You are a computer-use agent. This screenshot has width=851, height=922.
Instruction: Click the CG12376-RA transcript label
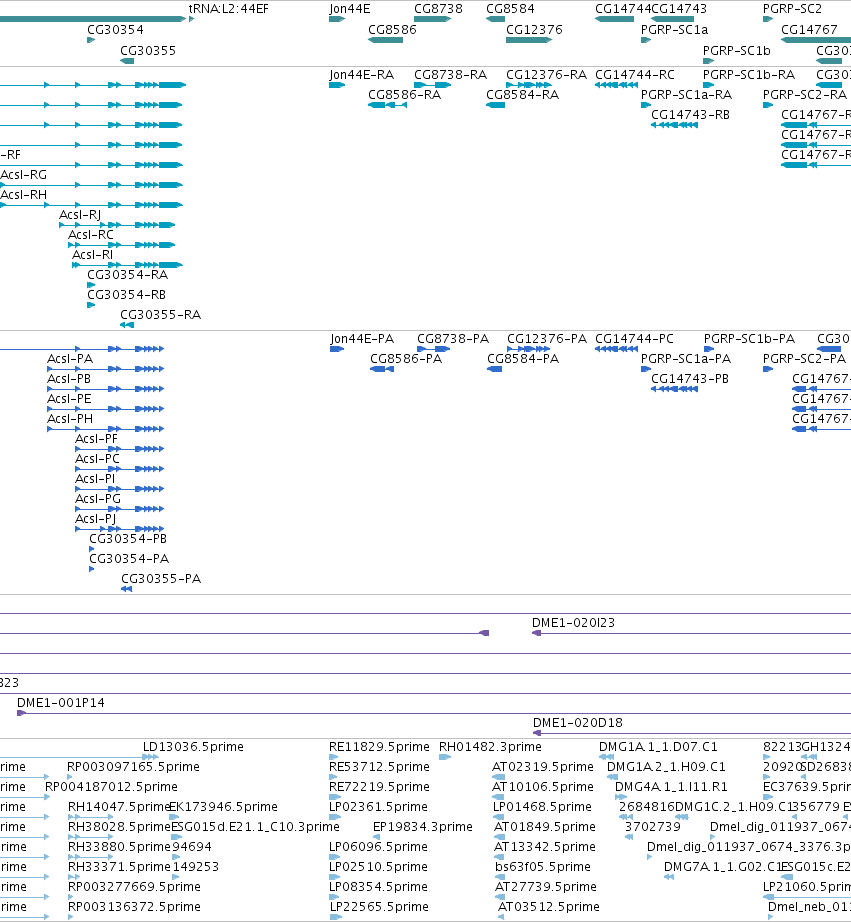546,75
